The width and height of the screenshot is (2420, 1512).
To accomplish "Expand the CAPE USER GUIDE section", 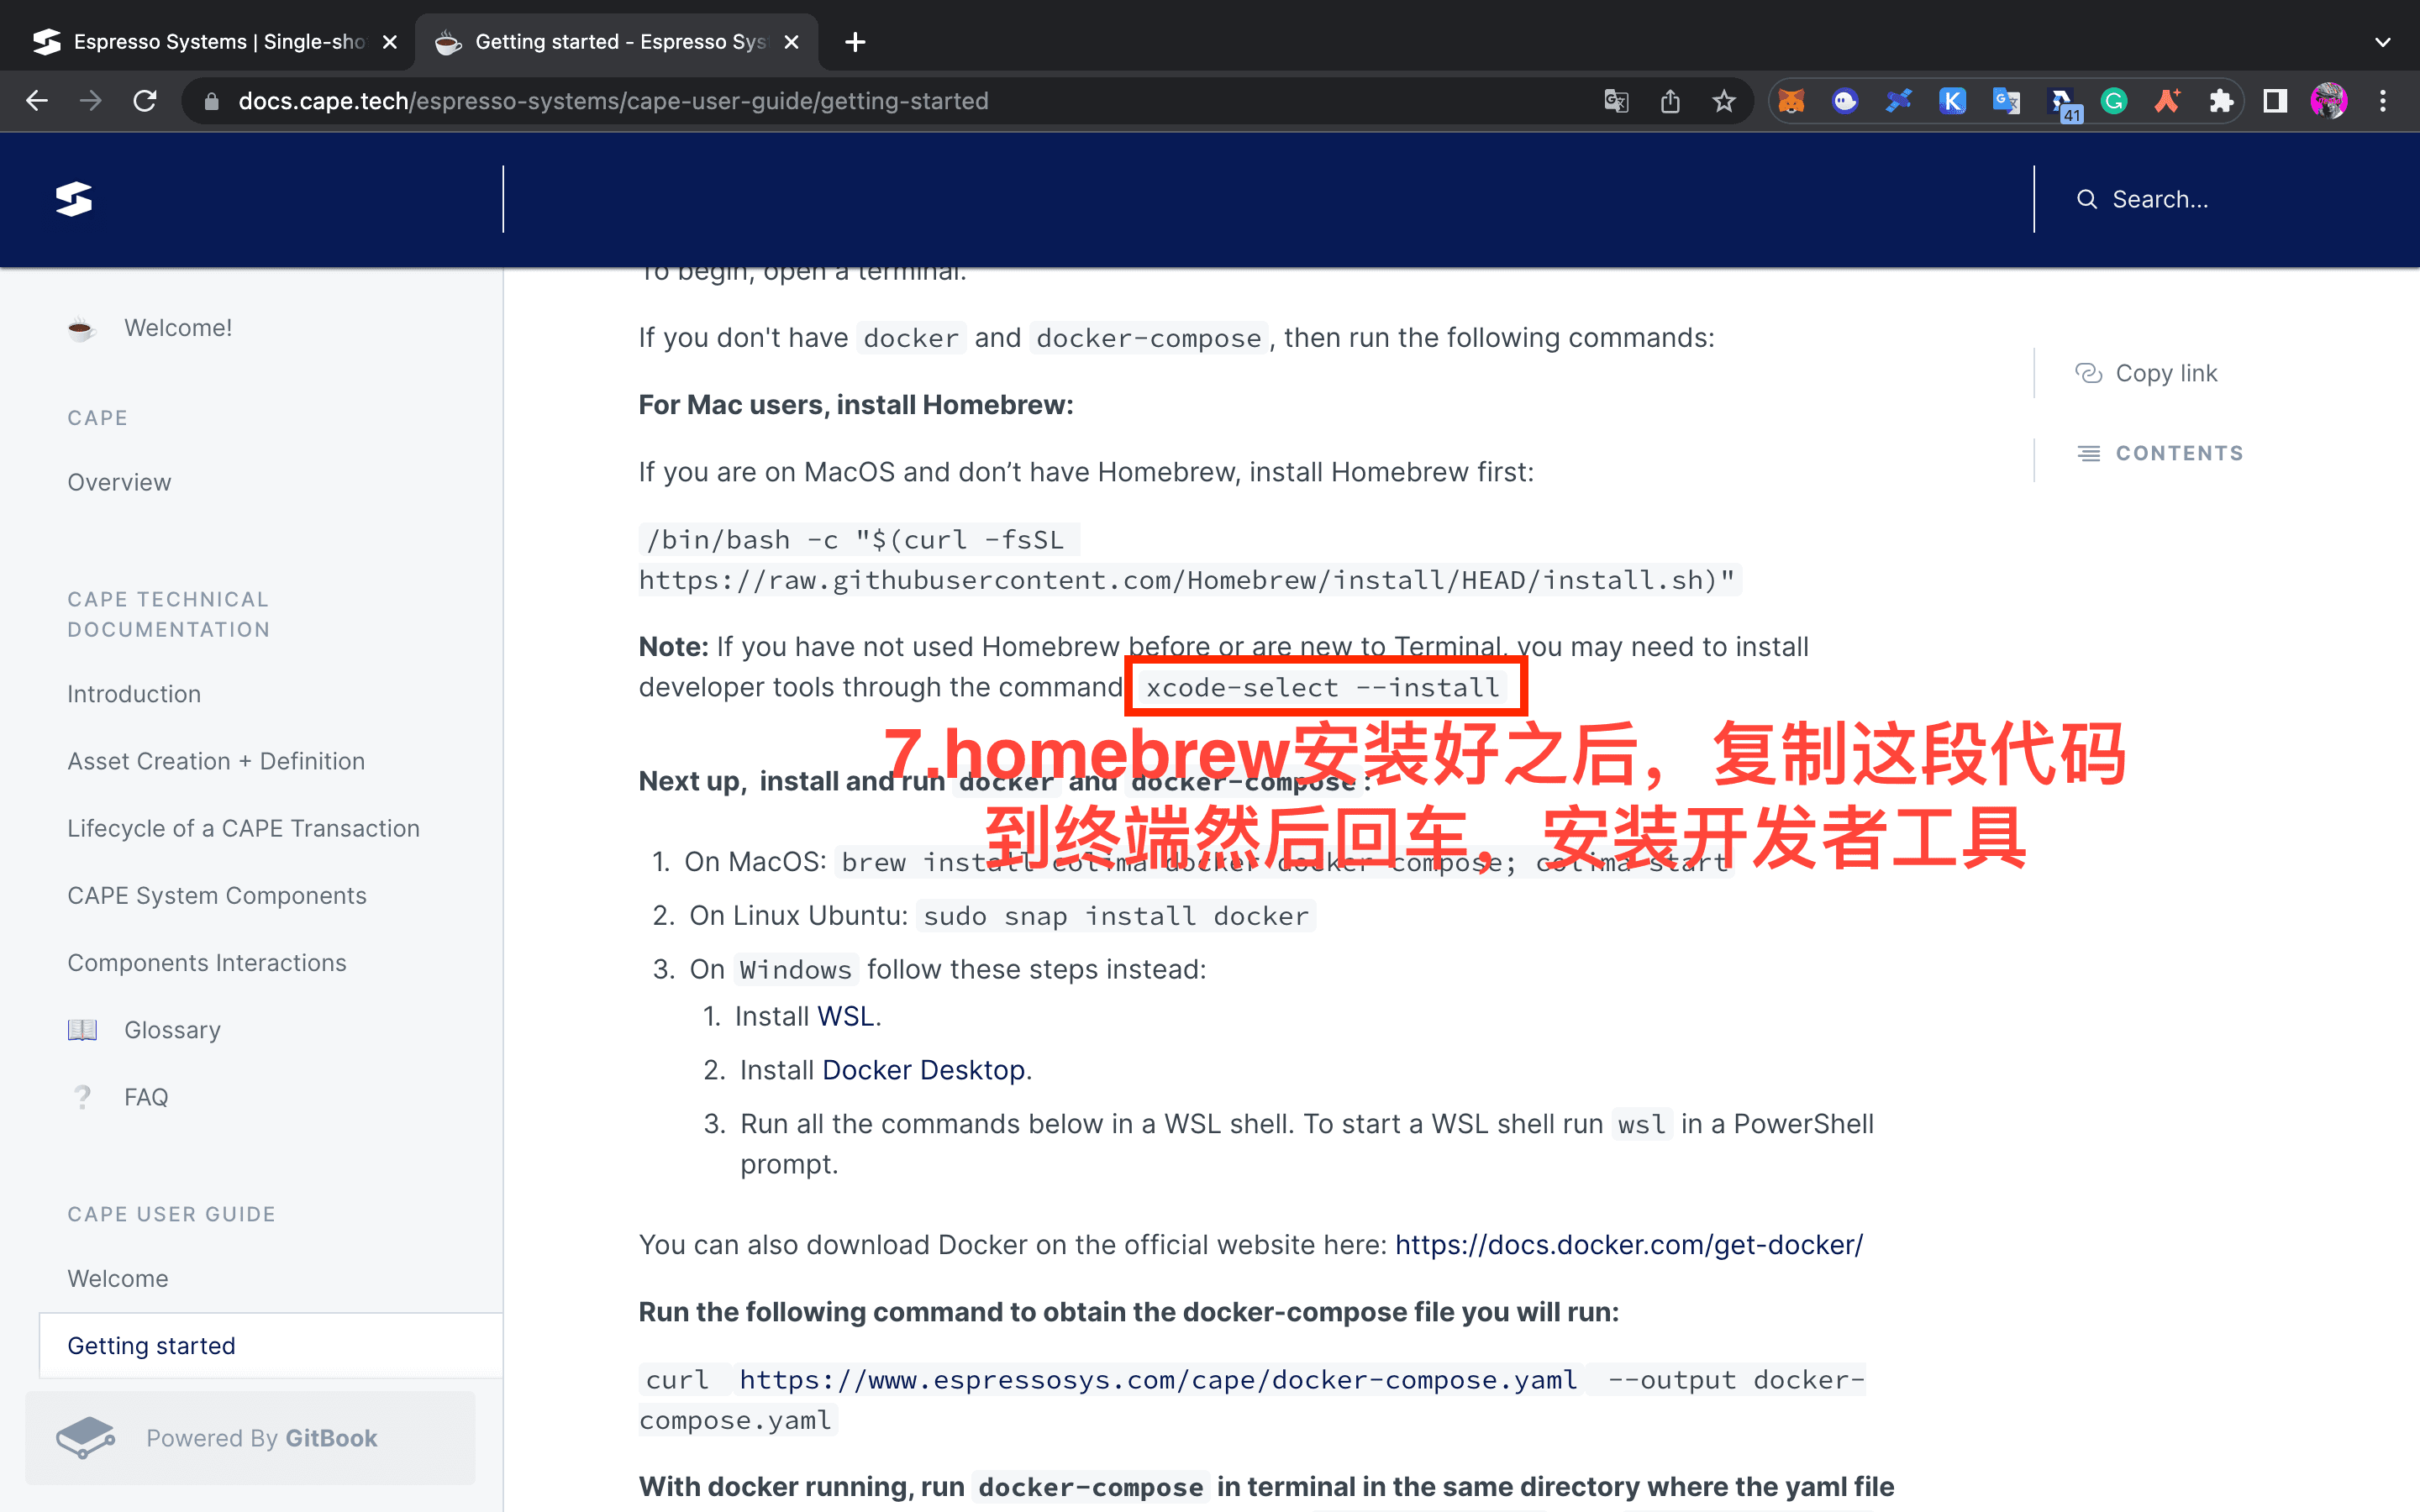I will click(169, 1214).
